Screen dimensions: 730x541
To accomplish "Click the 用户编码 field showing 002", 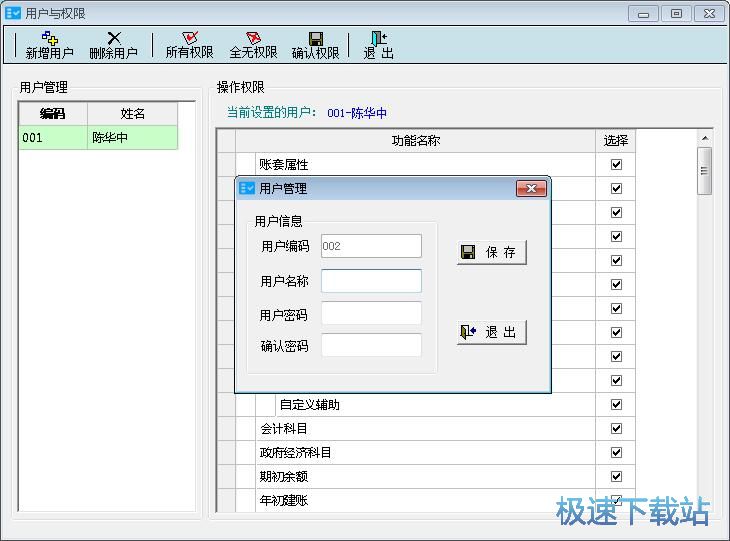I will tap(372, 246).
